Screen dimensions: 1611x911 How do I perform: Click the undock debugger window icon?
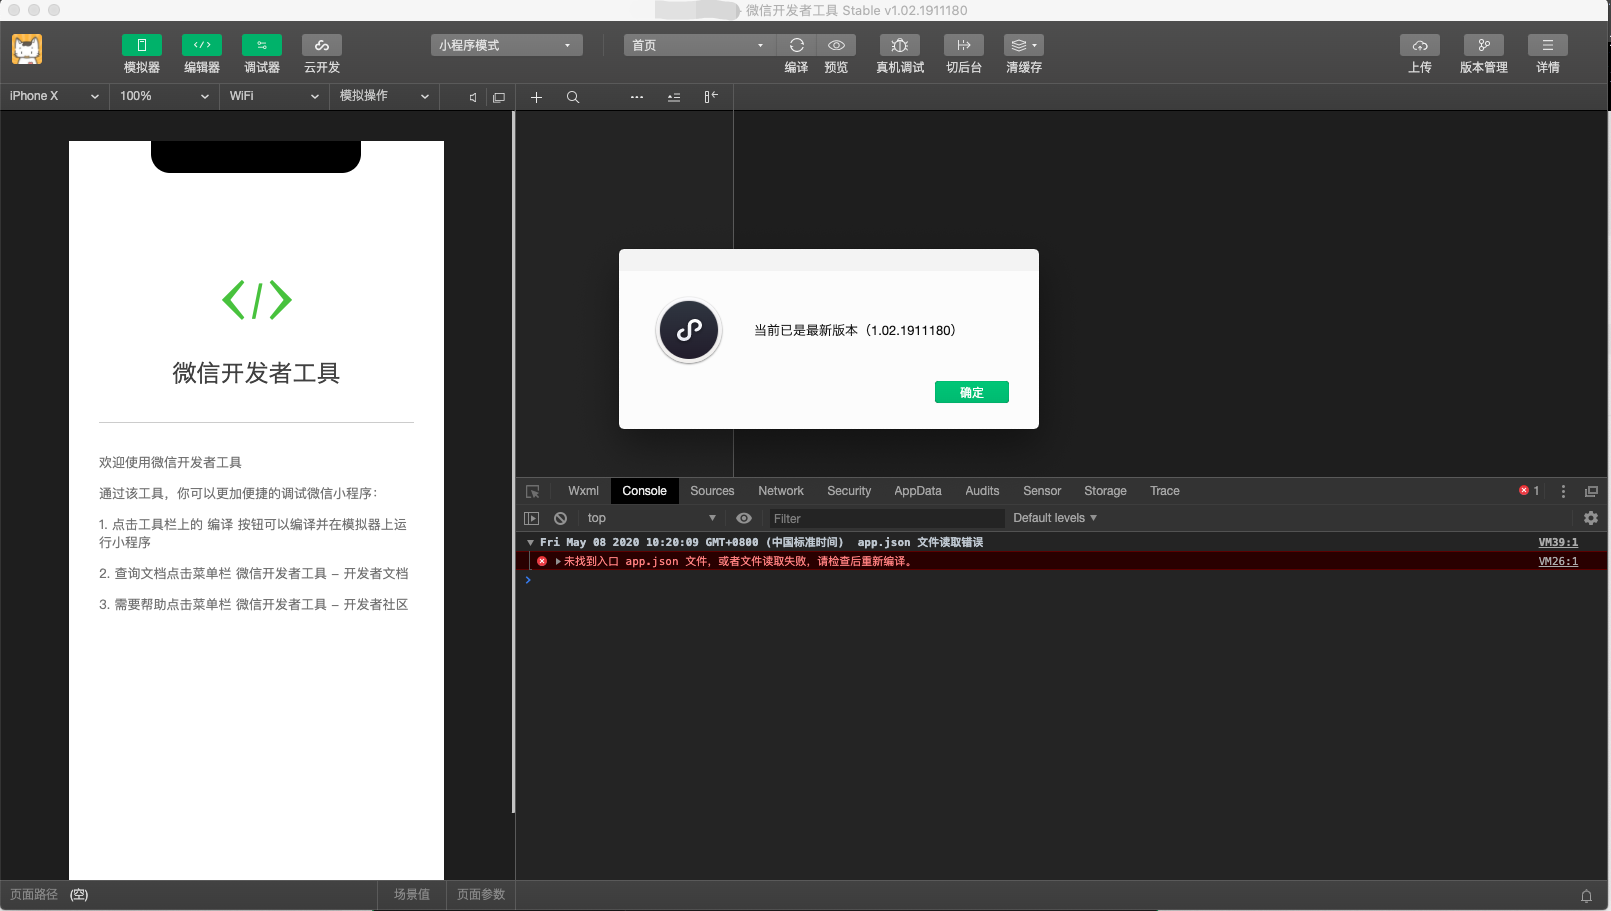point(1591,491)
